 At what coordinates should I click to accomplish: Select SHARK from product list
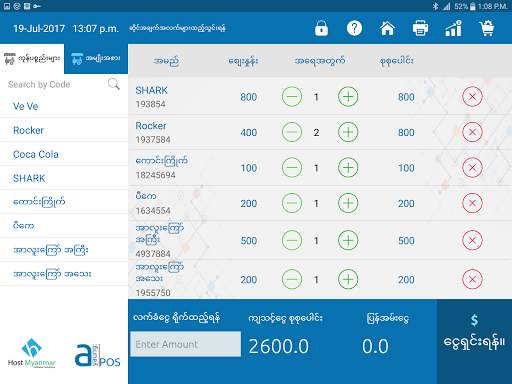coord(64,178)
